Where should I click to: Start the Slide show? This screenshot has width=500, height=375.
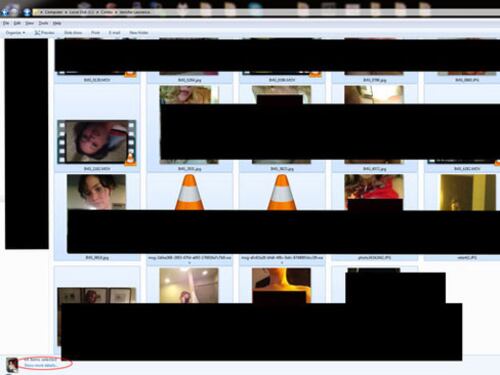pyautogui.click(x=73, y=33)
